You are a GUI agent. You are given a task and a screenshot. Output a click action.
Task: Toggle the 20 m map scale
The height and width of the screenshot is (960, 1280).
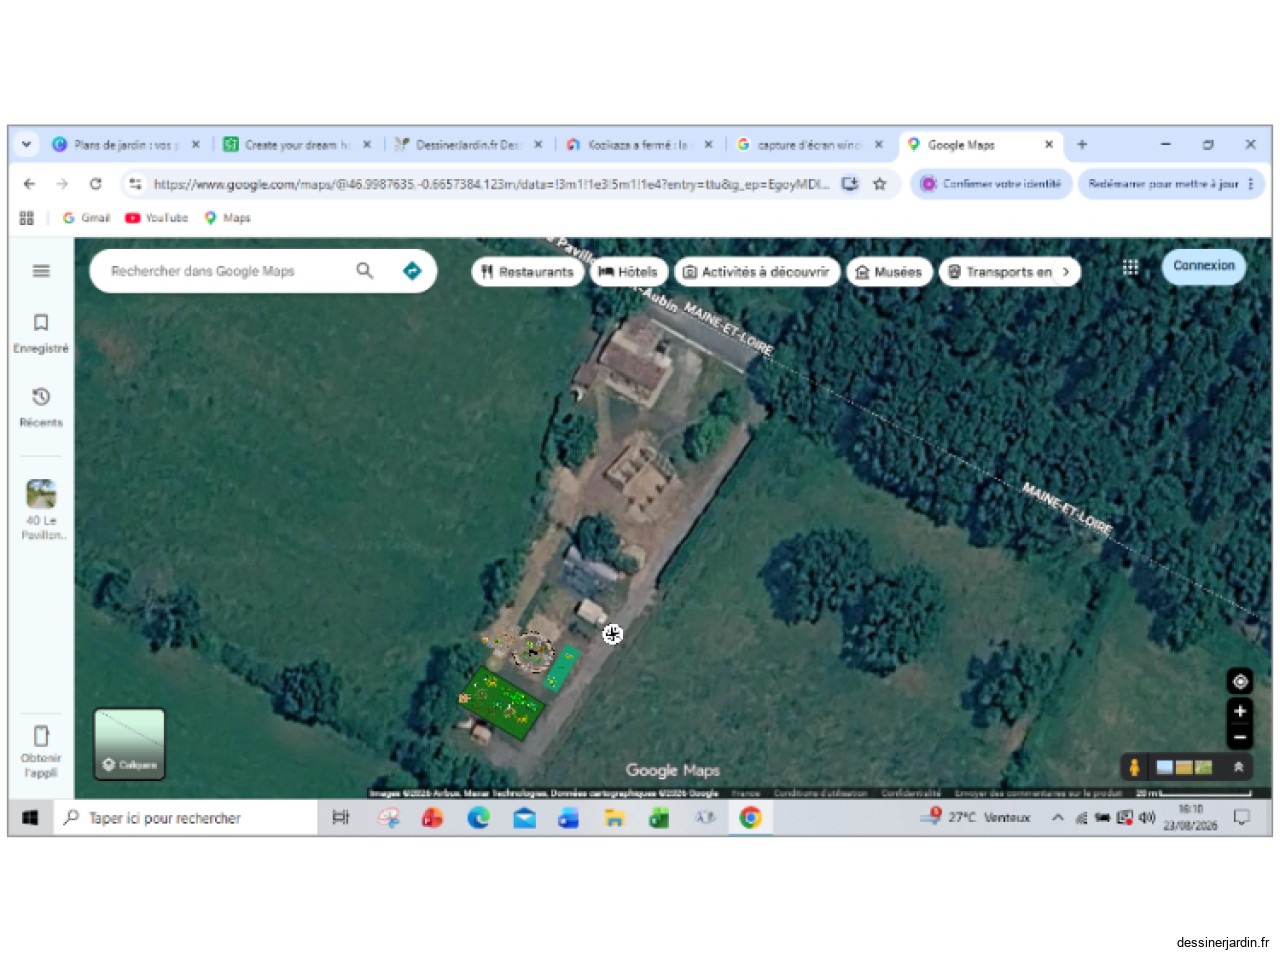pos(1193,793)
